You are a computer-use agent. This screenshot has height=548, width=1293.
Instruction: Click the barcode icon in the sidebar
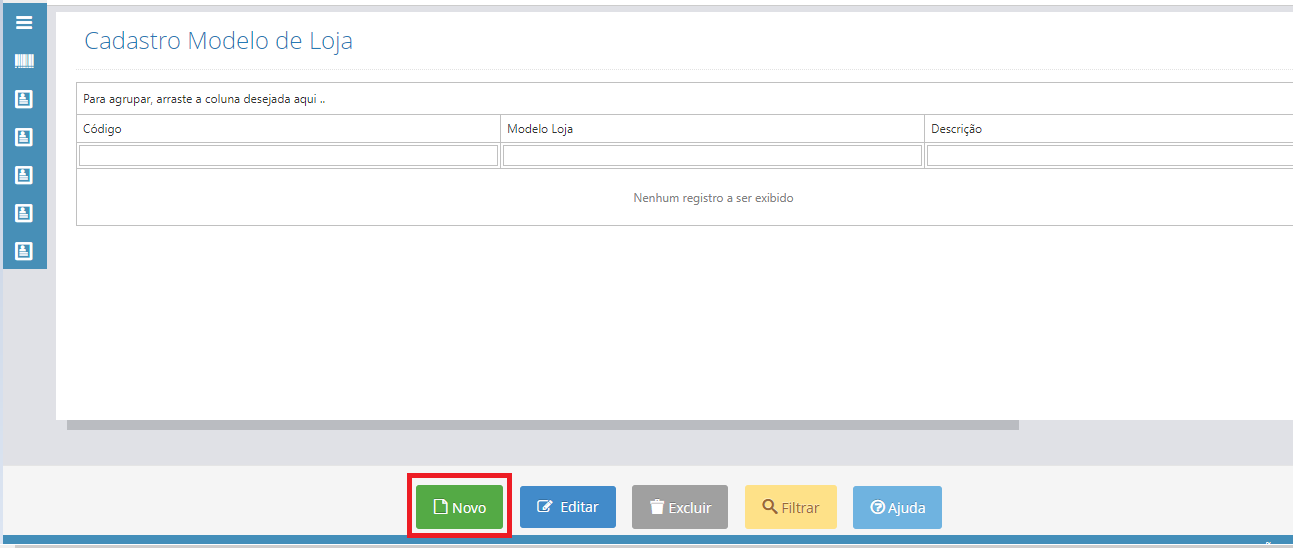(x=24, y=61)
